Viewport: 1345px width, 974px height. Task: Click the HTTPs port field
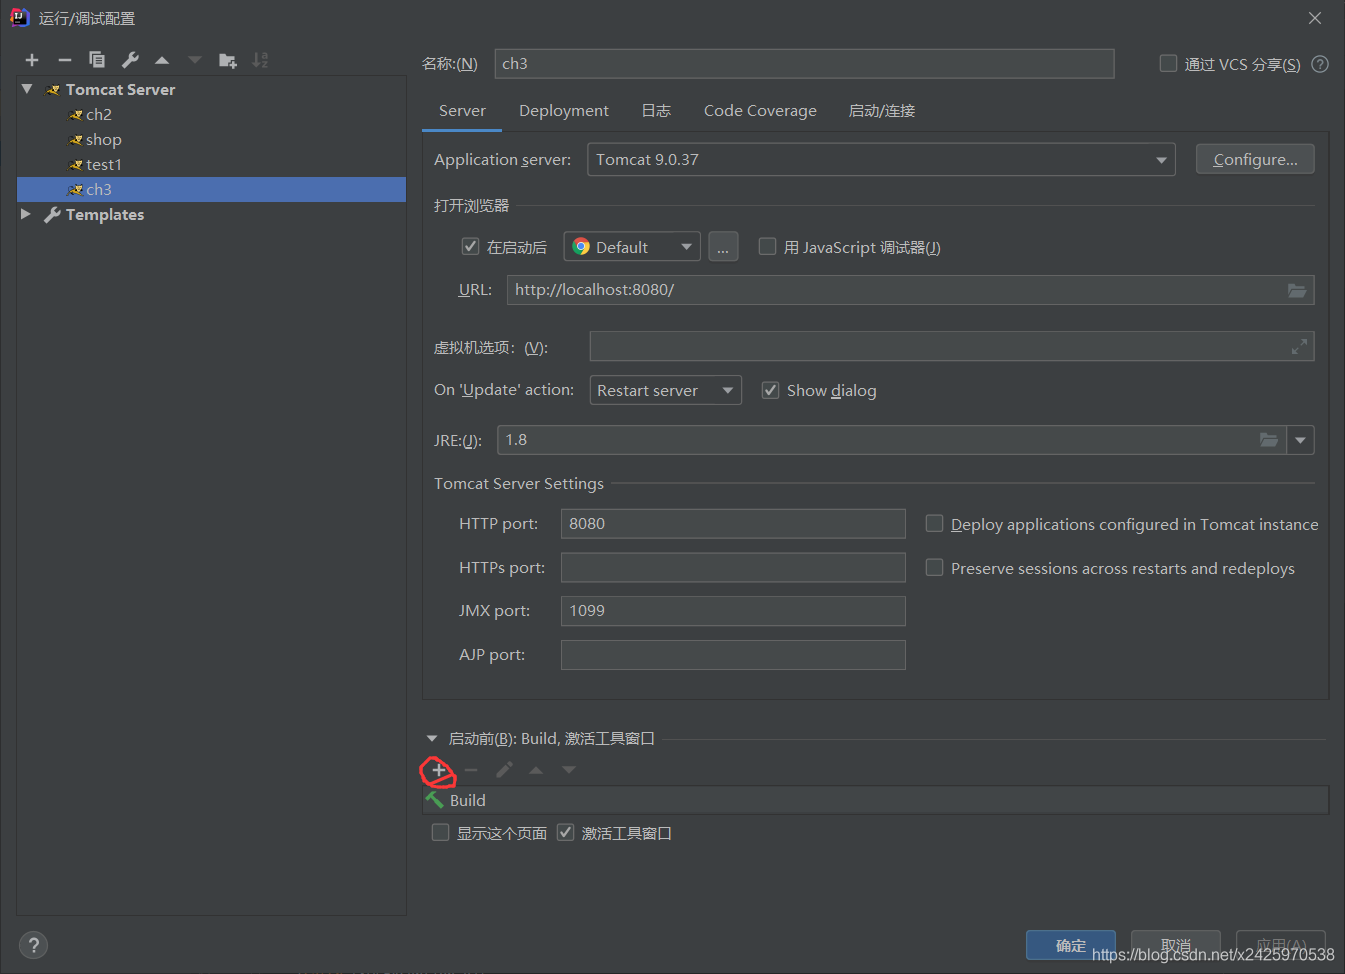[x=733, y=568]
